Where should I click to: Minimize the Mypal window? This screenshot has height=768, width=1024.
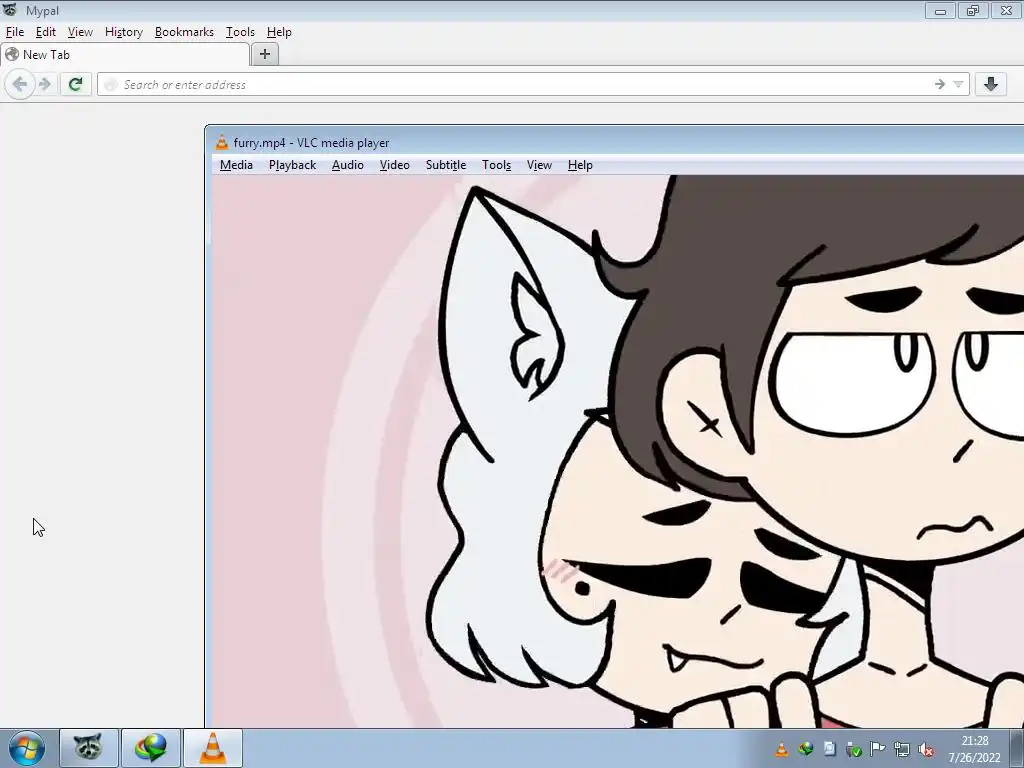coord(940,10)
